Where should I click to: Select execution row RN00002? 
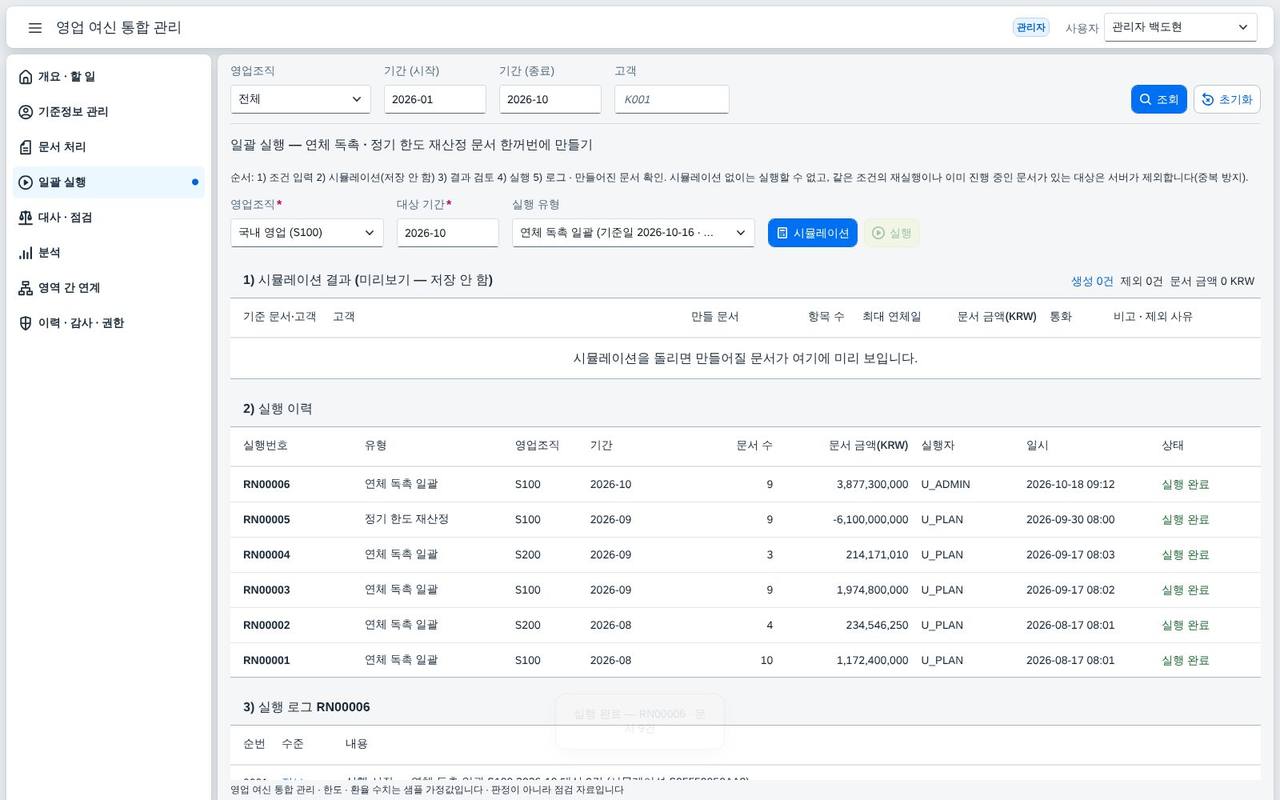[745, 625]
